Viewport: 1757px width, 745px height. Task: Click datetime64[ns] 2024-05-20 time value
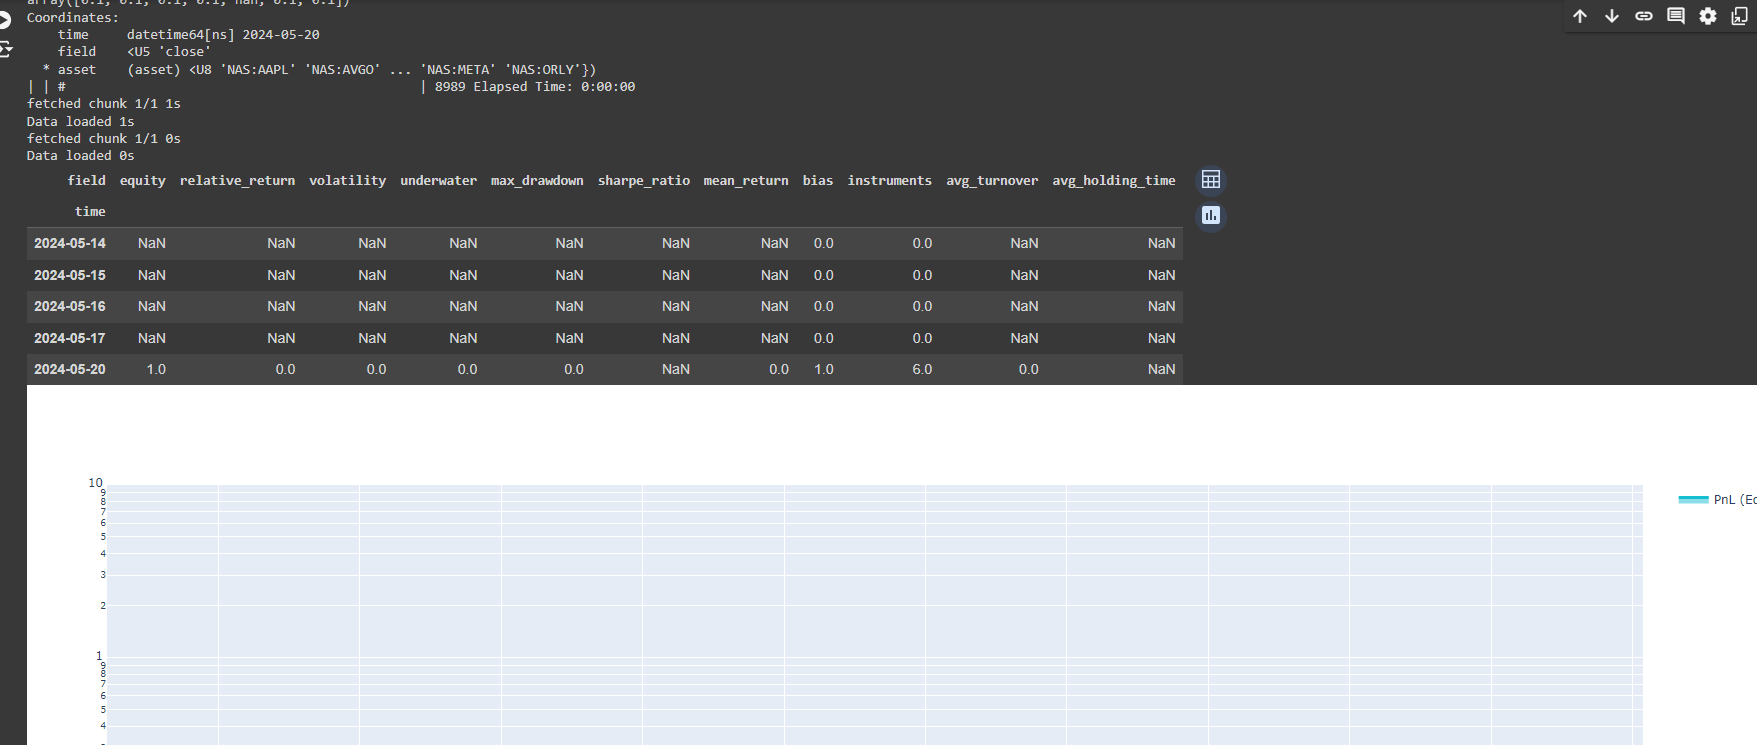(x=223, y=35)
